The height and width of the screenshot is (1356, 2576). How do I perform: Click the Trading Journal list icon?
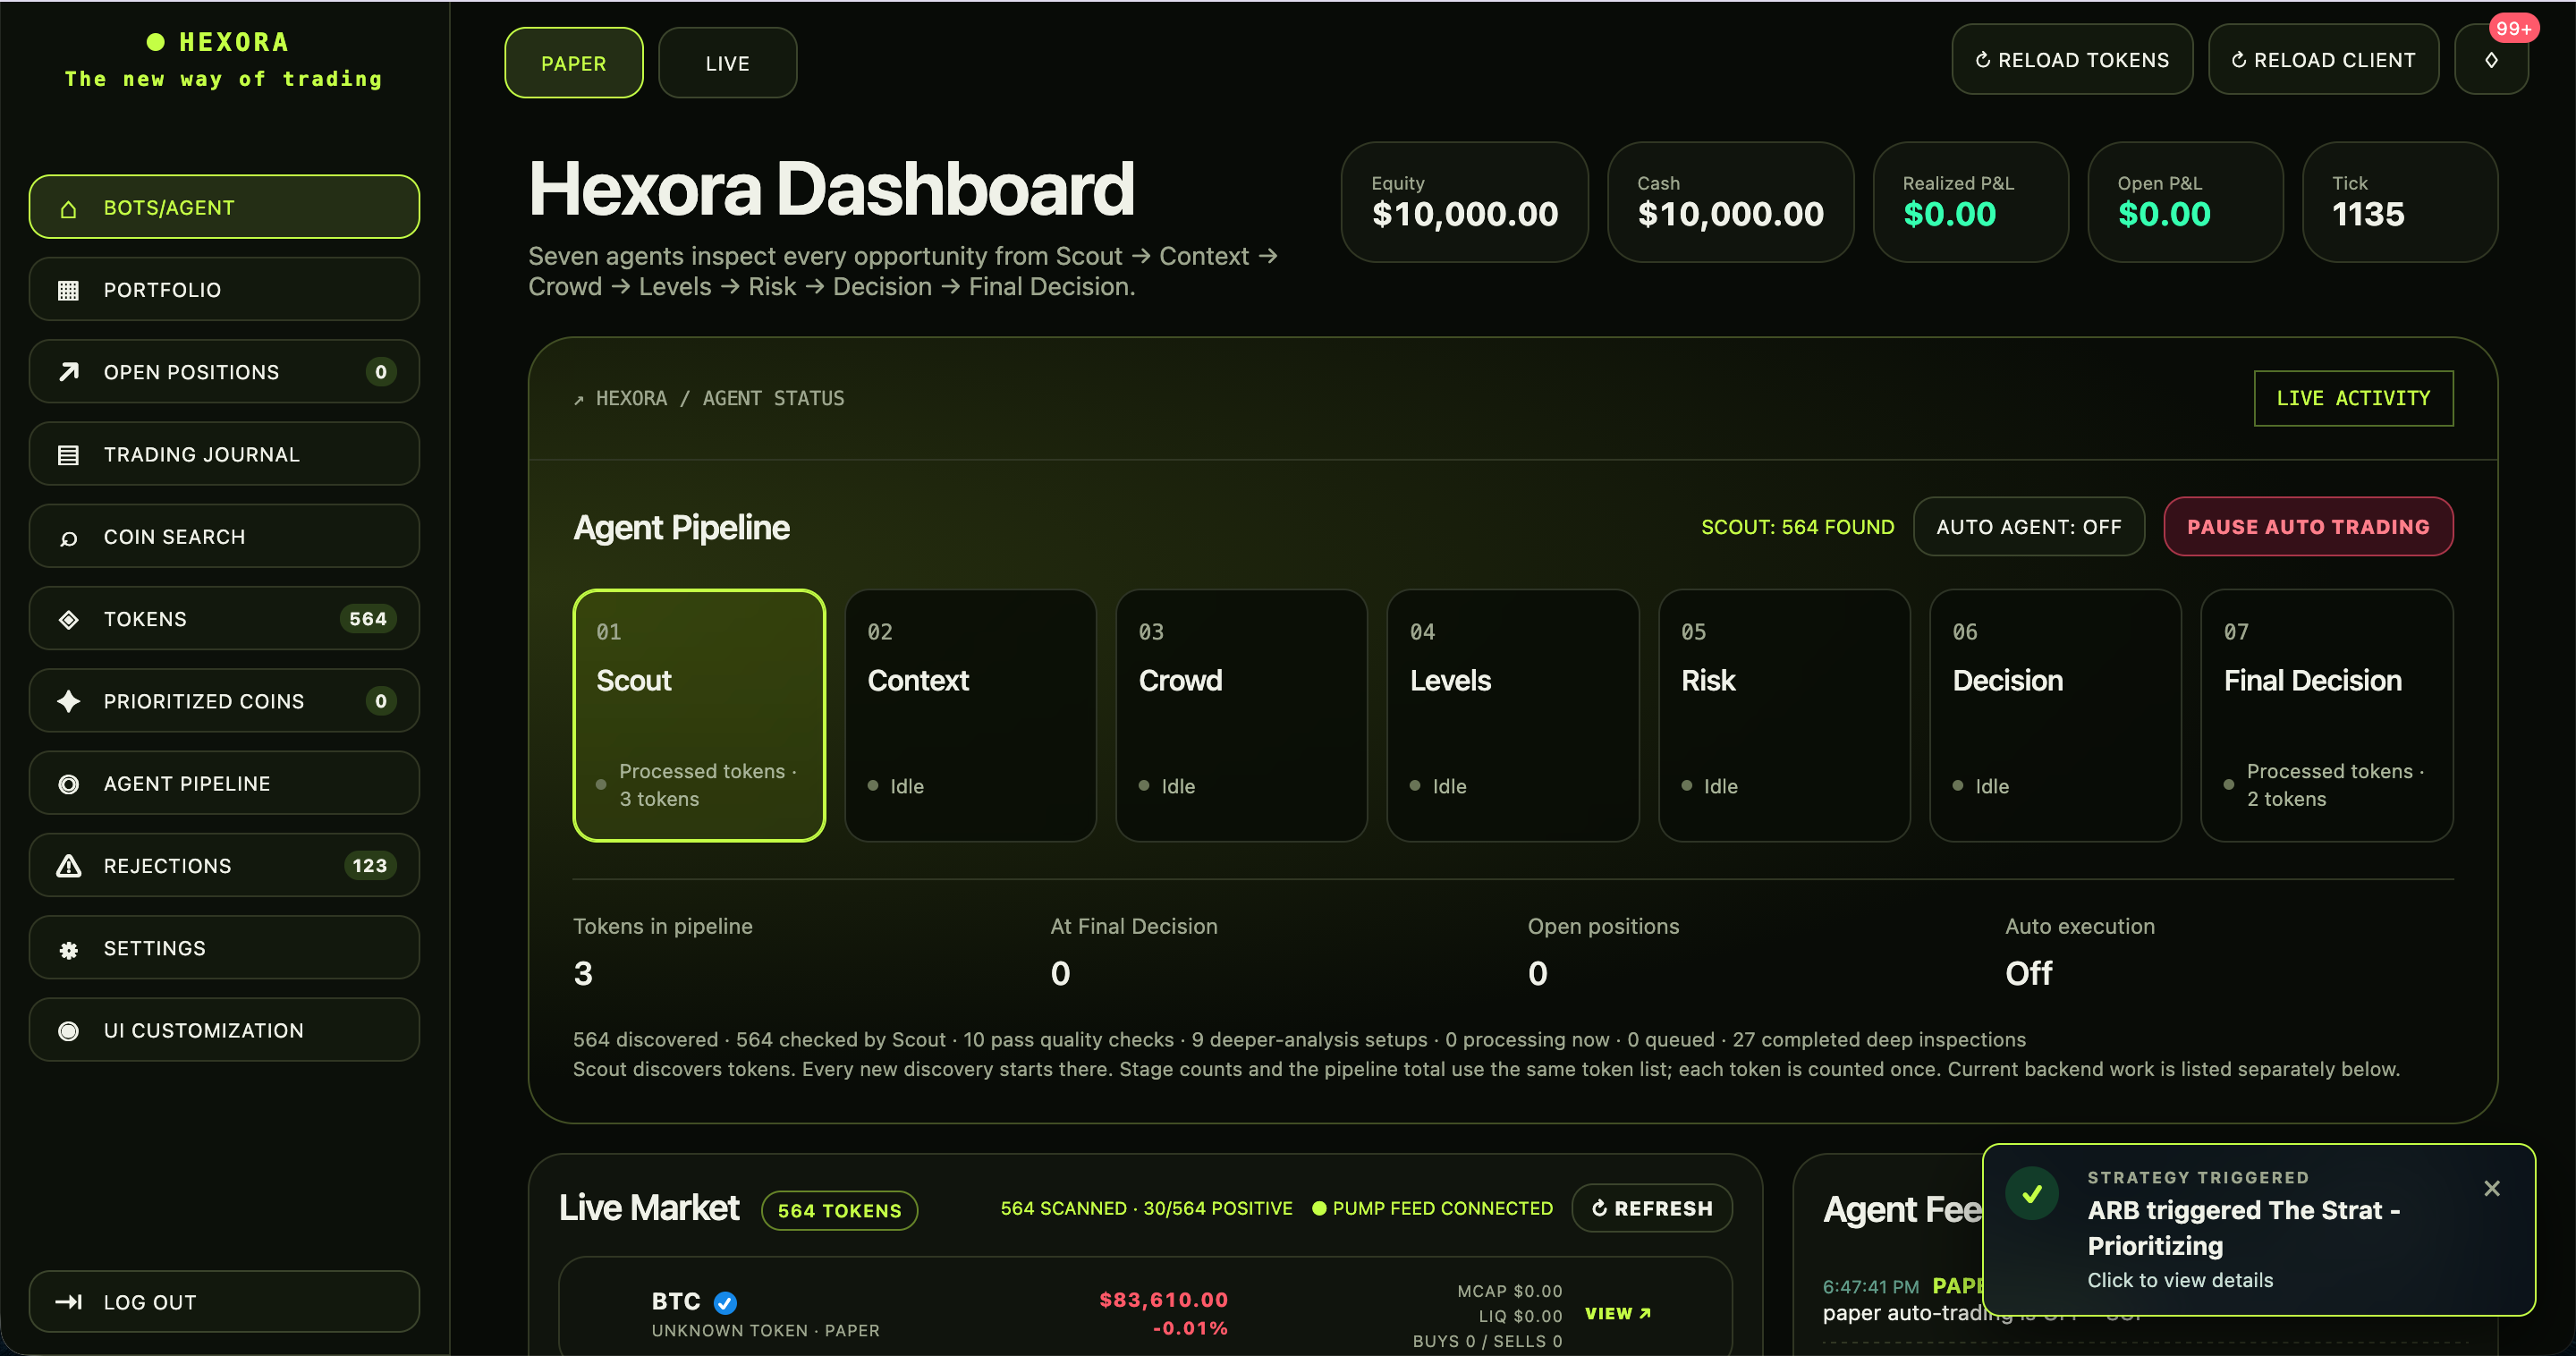(68, 455)
